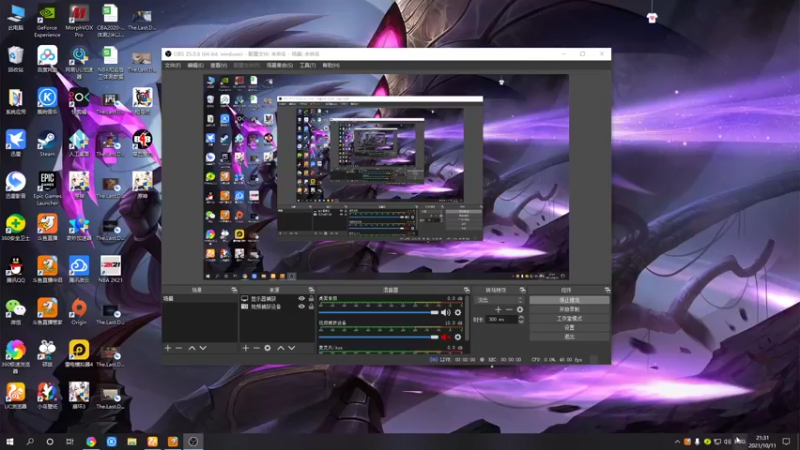
Task: Open the Scene Collection (S) menu in OBS
Action: coord(280,65)
